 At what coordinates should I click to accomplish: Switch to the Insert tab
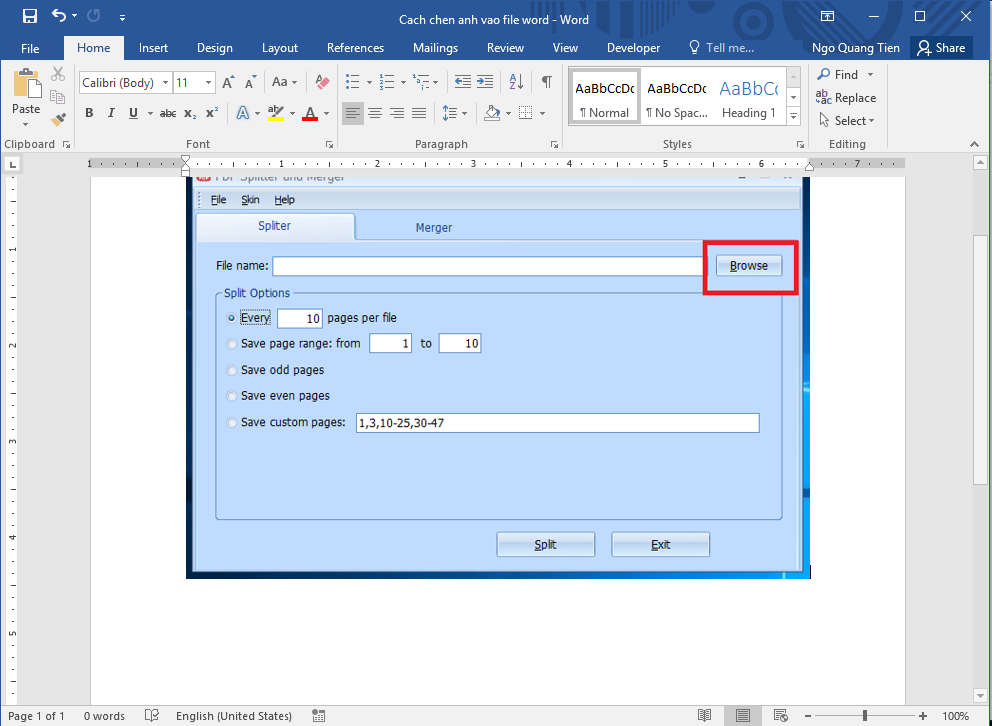click(x=153, y=48)
